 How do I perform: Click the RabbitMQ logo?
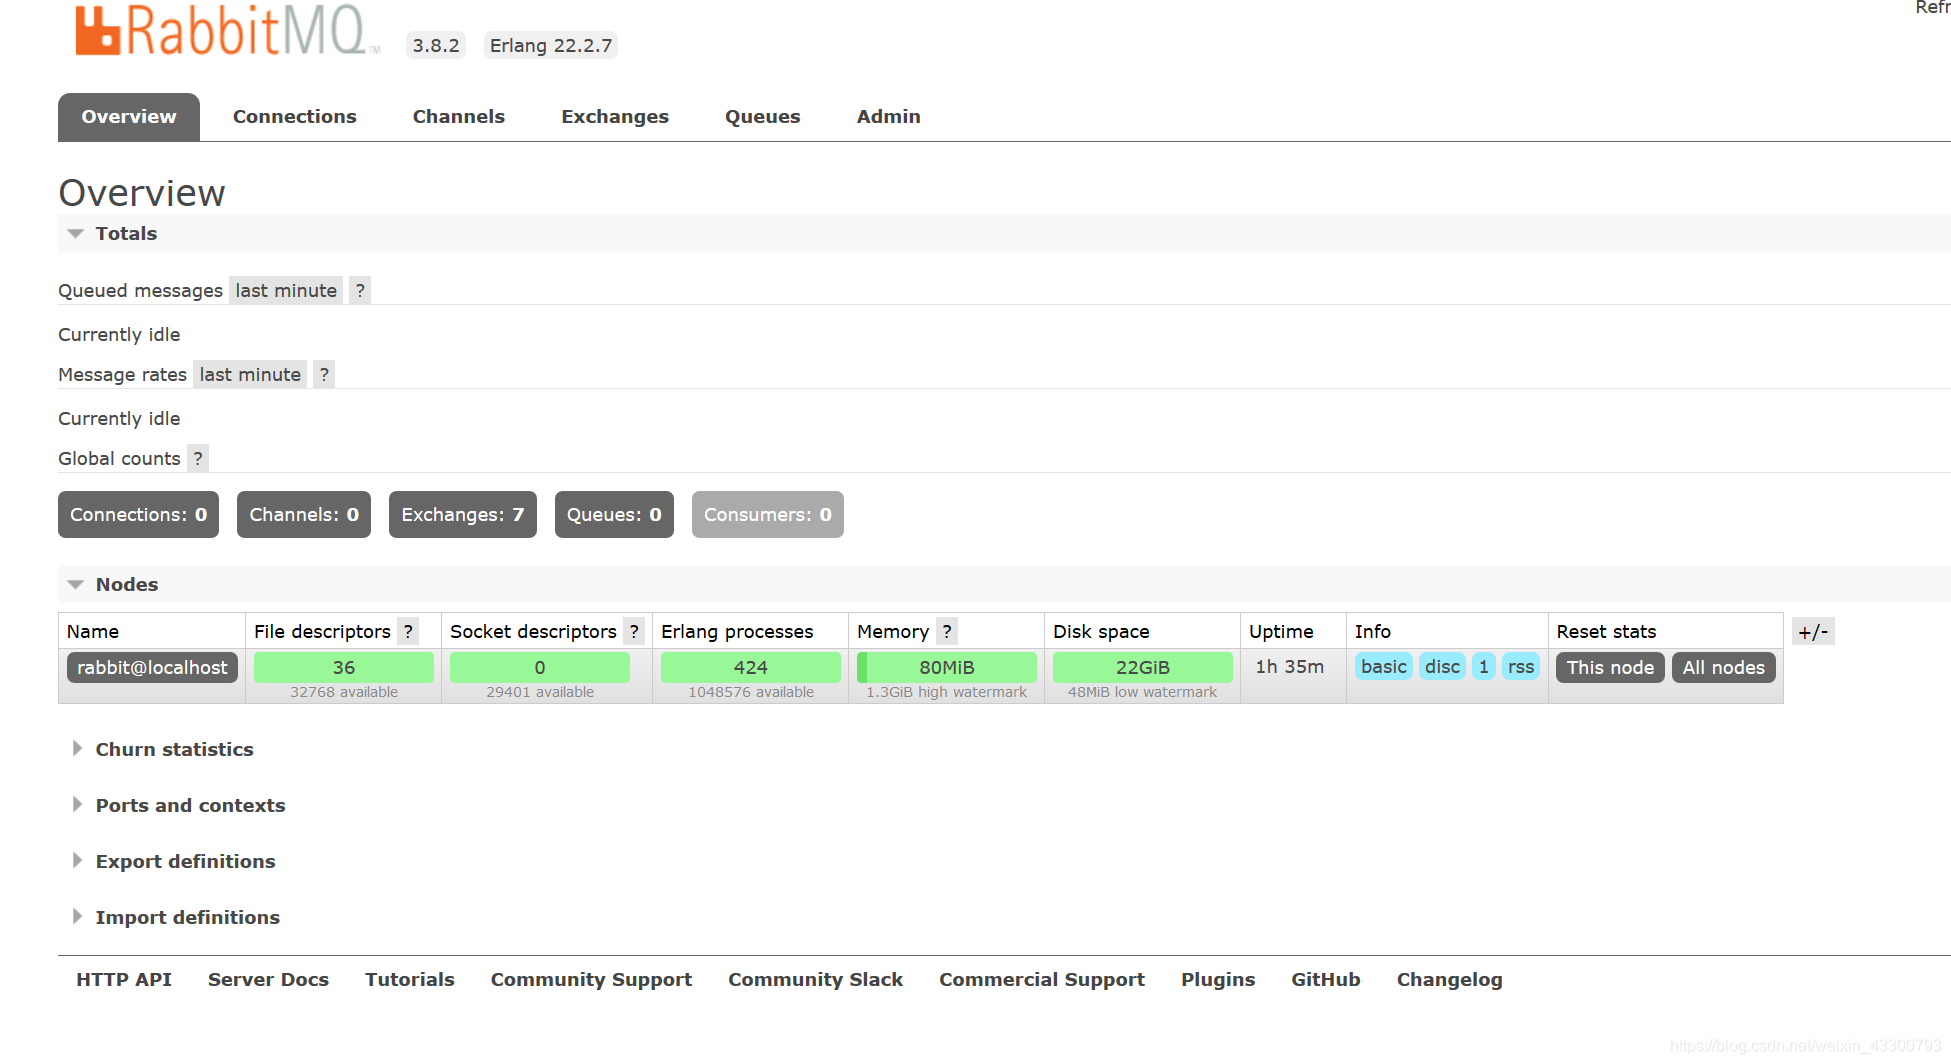point(227,30)
